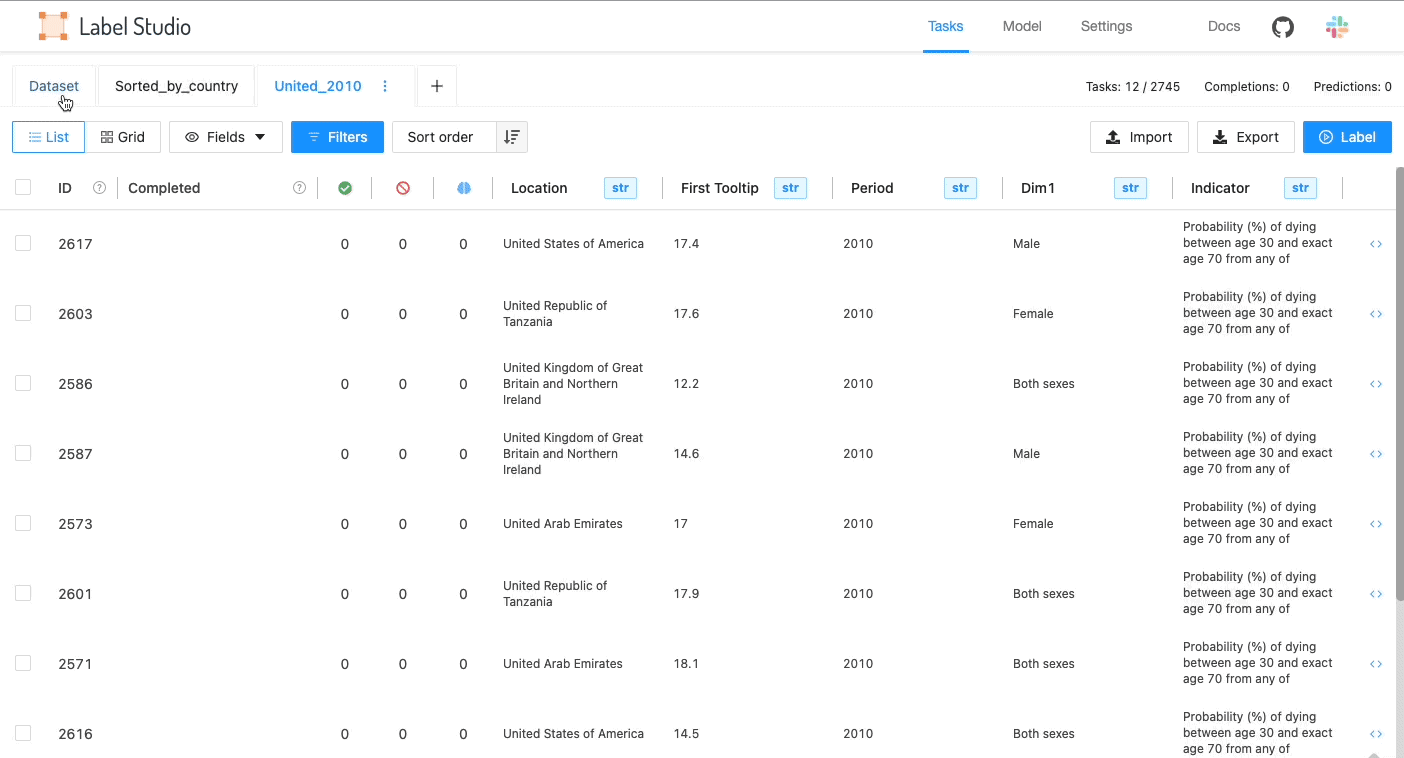1404x758 pixels.
Task: Go to the Settings menu
Action: point(1106,26)
